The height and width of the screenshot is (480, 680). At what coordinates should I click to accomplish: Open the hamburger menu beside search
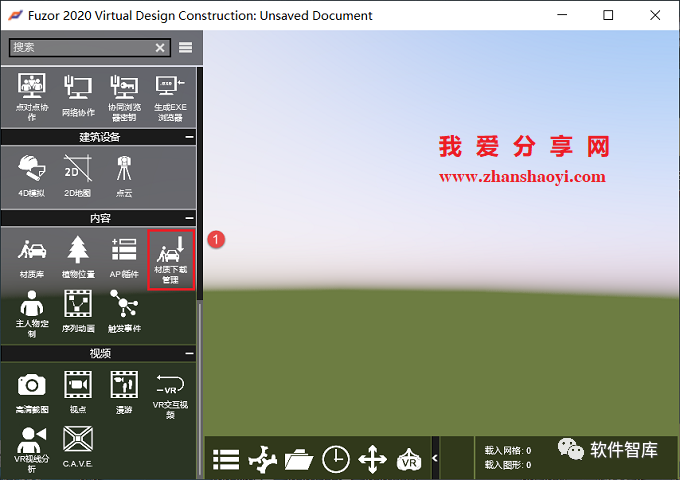(x=186, y=47)
